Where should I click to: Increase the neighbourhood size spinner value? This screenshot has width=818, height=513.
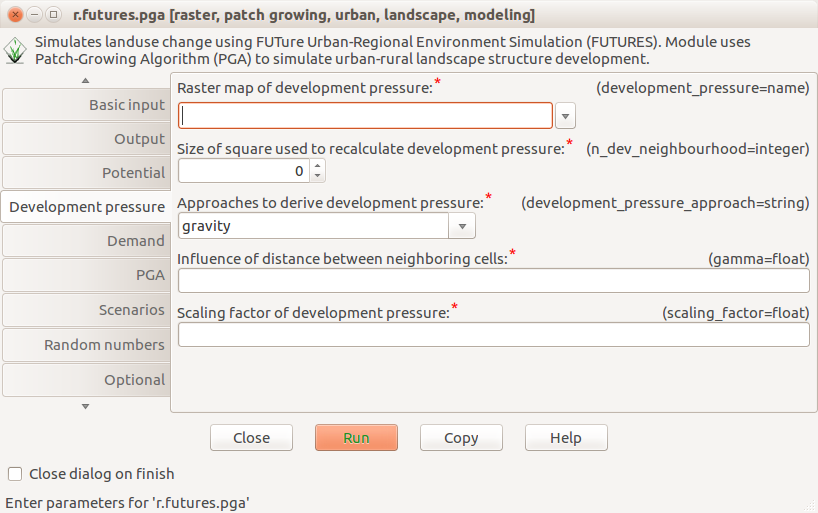[x=318, y=166]
